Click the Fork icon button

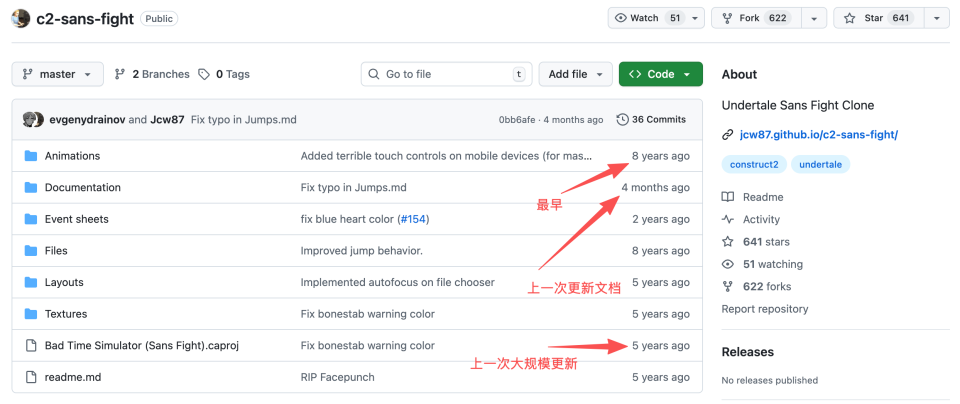[x=726, y=18]
